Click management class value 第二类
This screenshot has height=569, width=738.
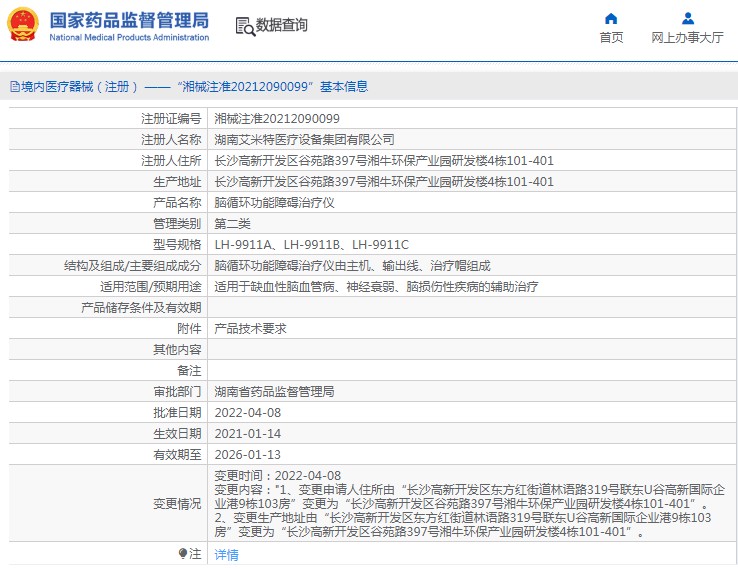pos(233,224)
